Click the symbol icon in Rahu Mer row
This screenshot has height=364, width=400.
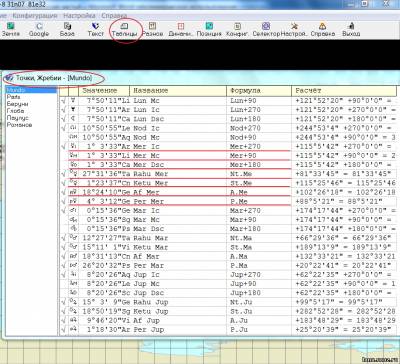73,174
